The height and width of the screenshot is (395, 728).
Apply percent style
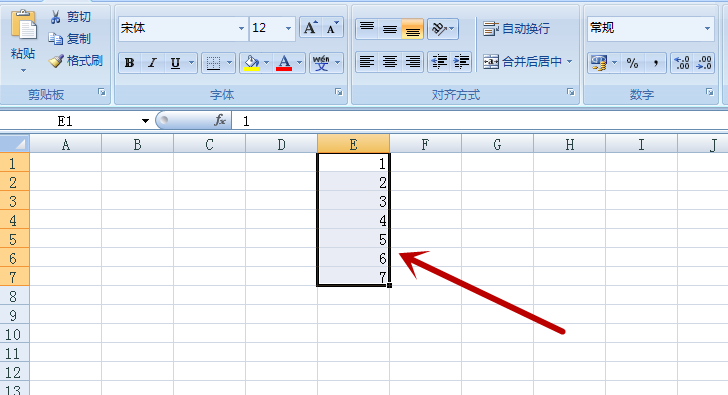pyautogui.click(x=632, y=63)
